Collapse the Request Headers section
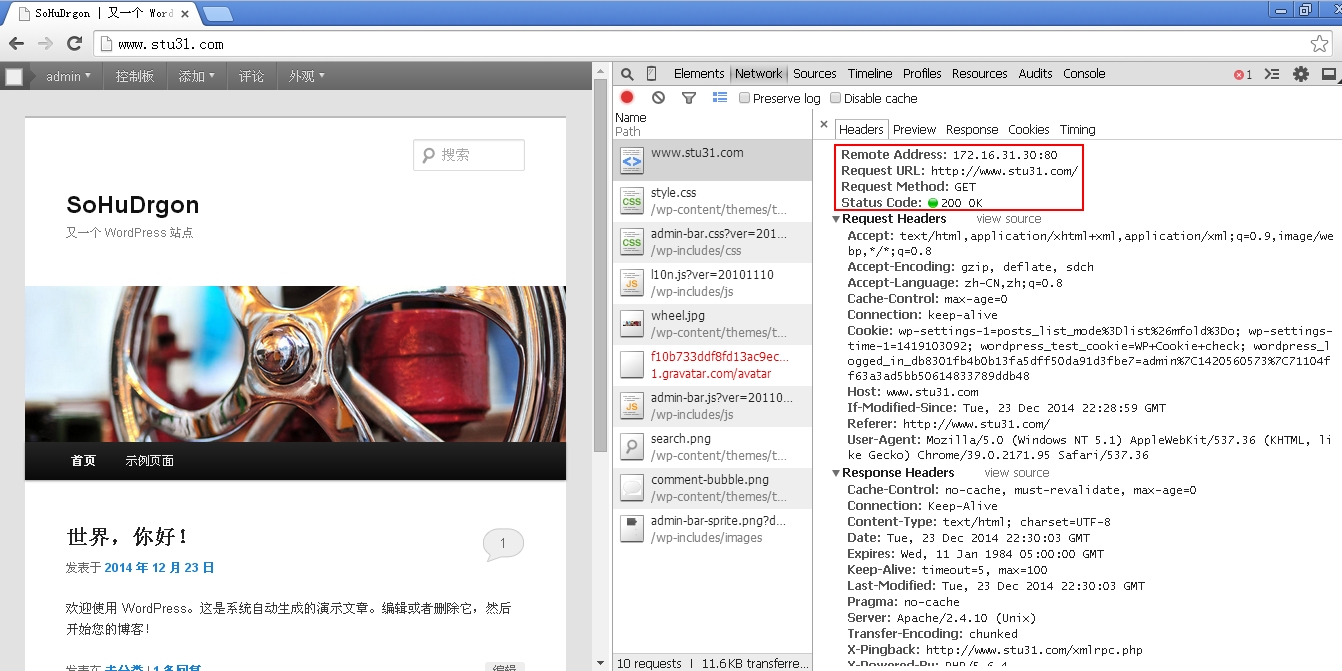Screen dimensions: 1342x671 (836, 219)
